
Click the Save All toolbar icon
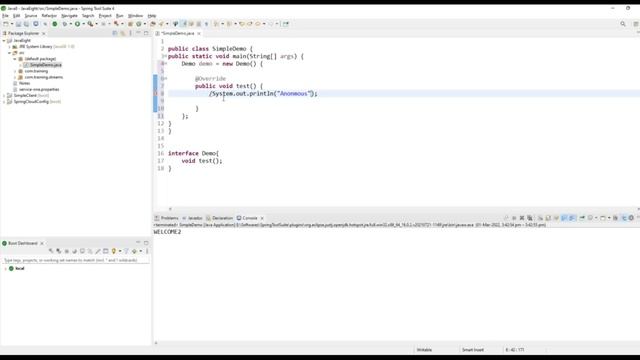pos(26,24)
